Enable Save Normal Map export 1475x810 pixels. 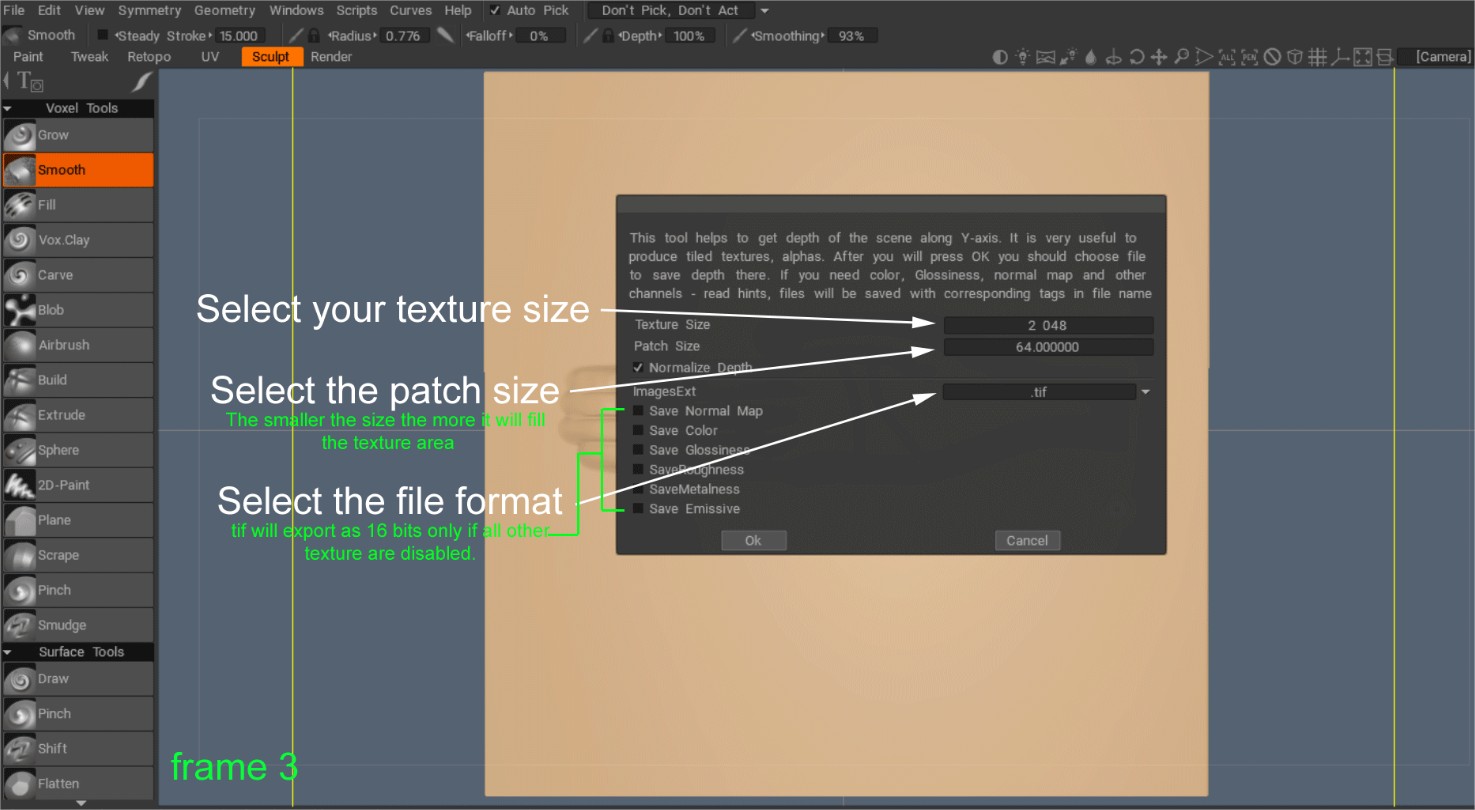pyautogui.click(x=637, y=410)
